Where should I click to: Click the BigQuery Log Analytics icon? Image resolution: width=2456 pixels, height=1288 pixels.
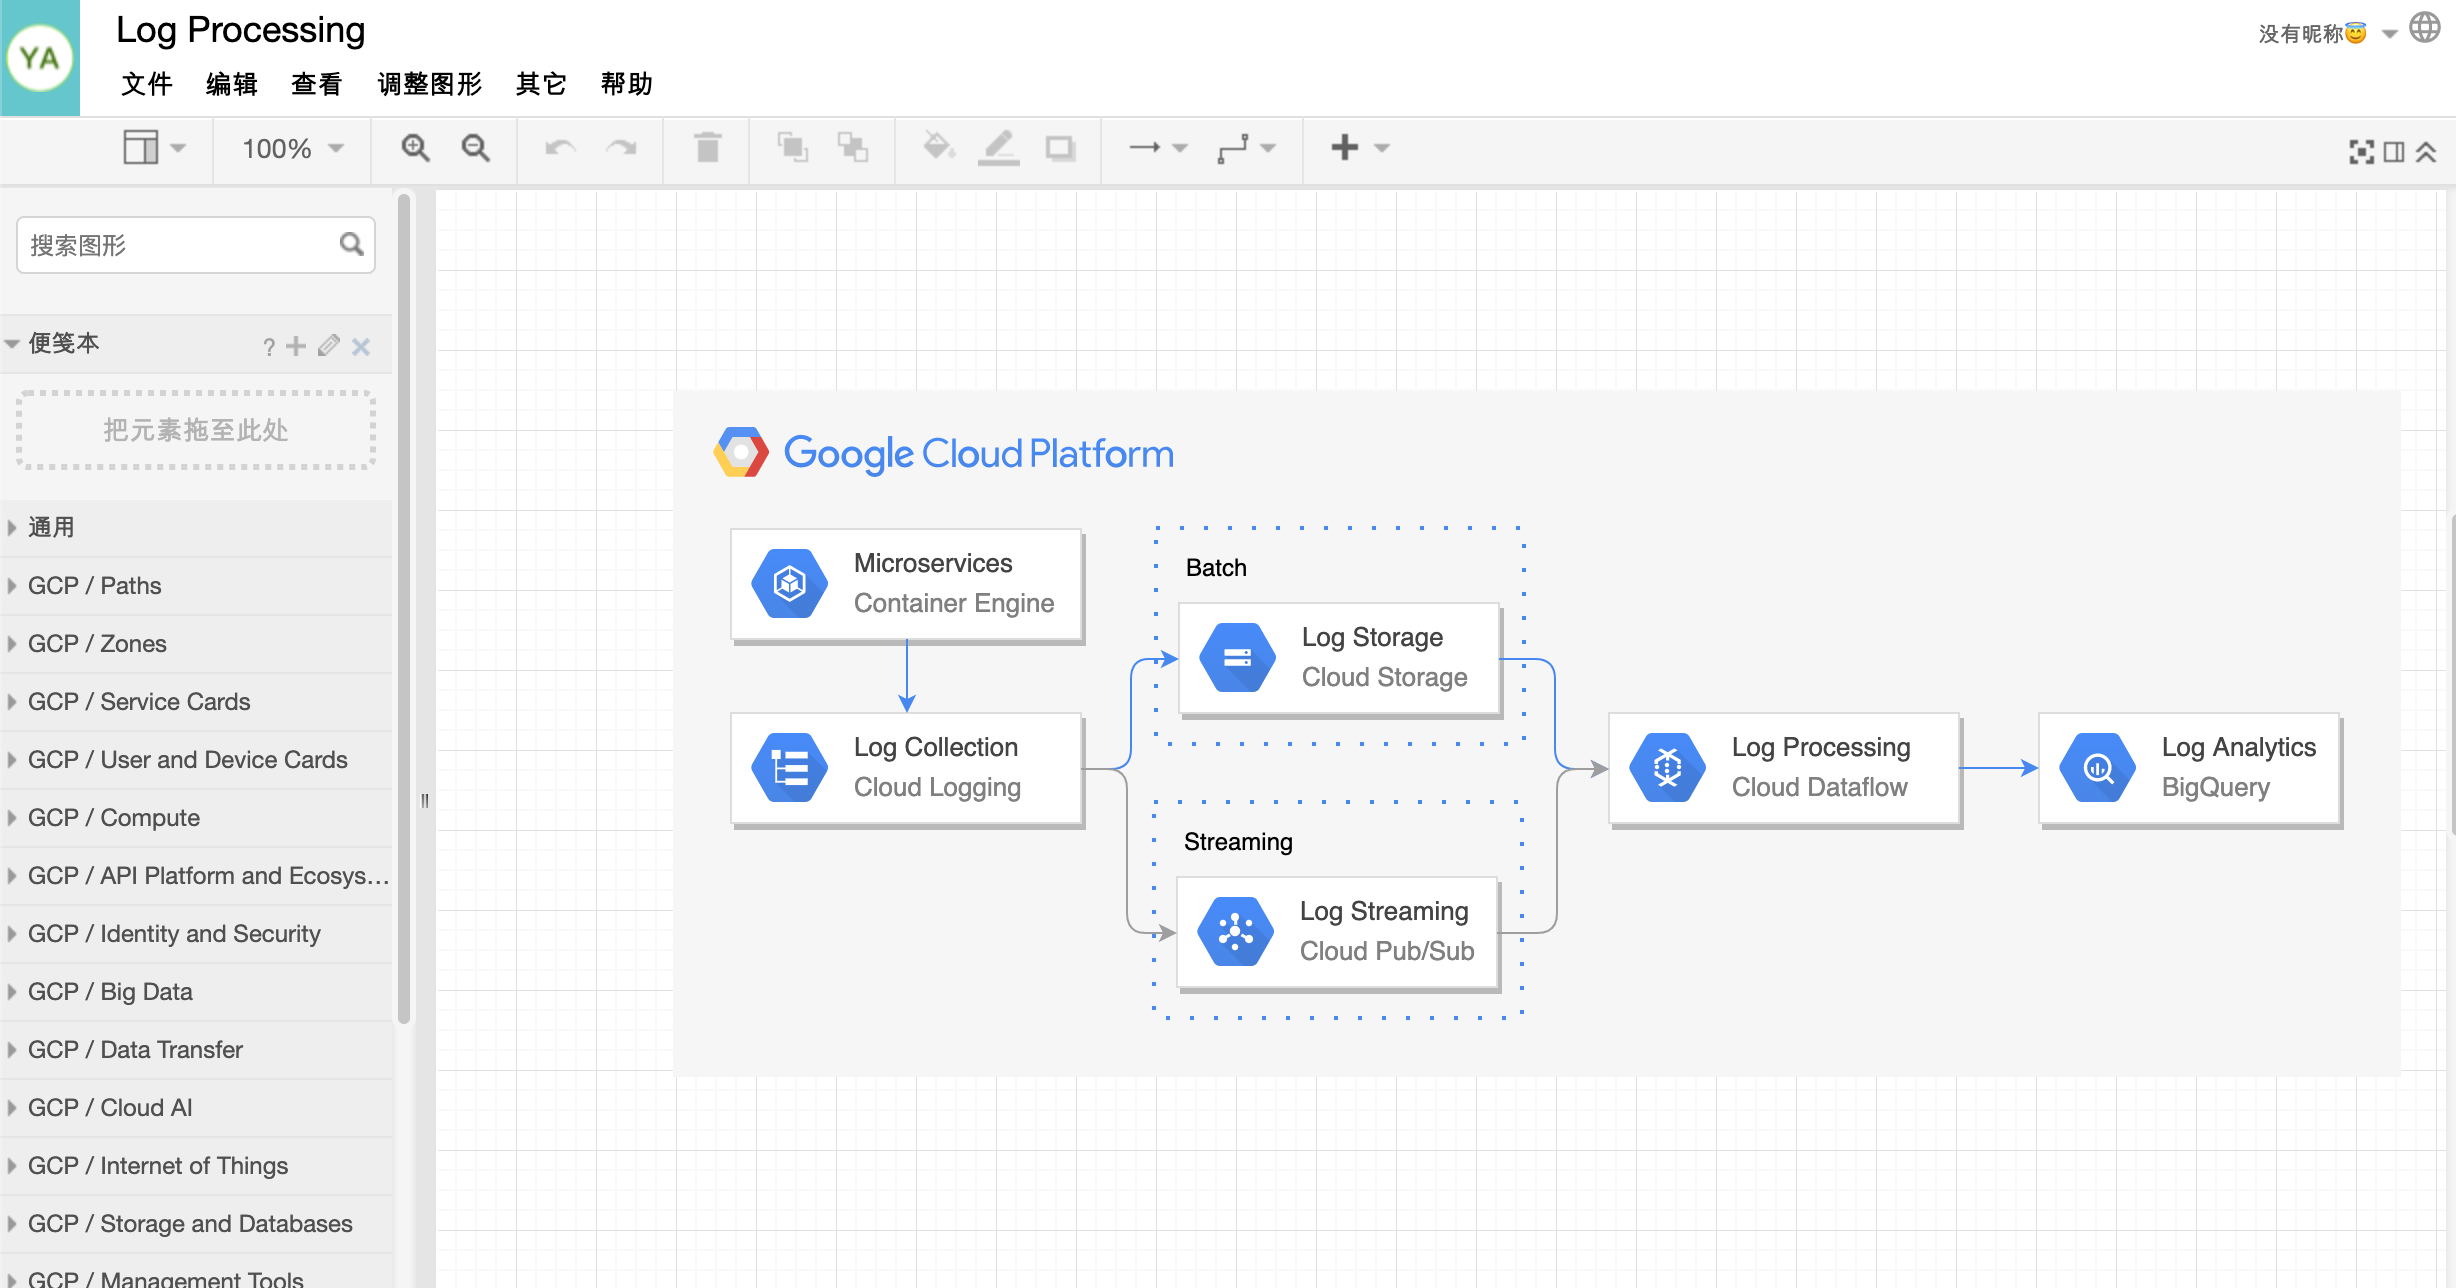(2095, 763)
